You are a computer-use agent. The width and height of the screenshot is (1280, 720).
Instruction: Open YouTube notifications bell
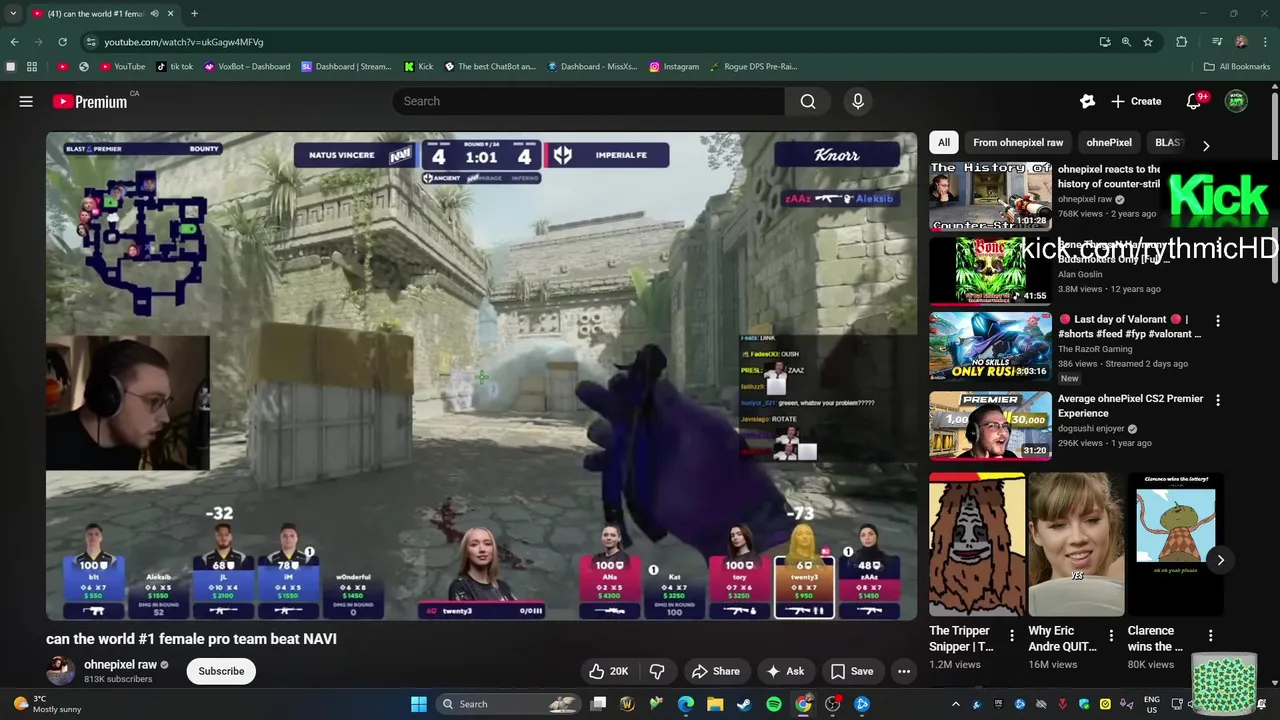[x=1193, y=101]
